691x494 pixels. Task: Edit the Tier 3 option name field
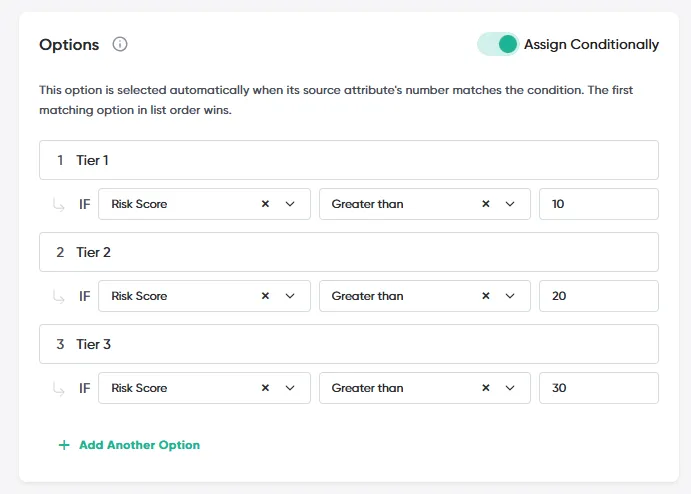pos(349,344)
